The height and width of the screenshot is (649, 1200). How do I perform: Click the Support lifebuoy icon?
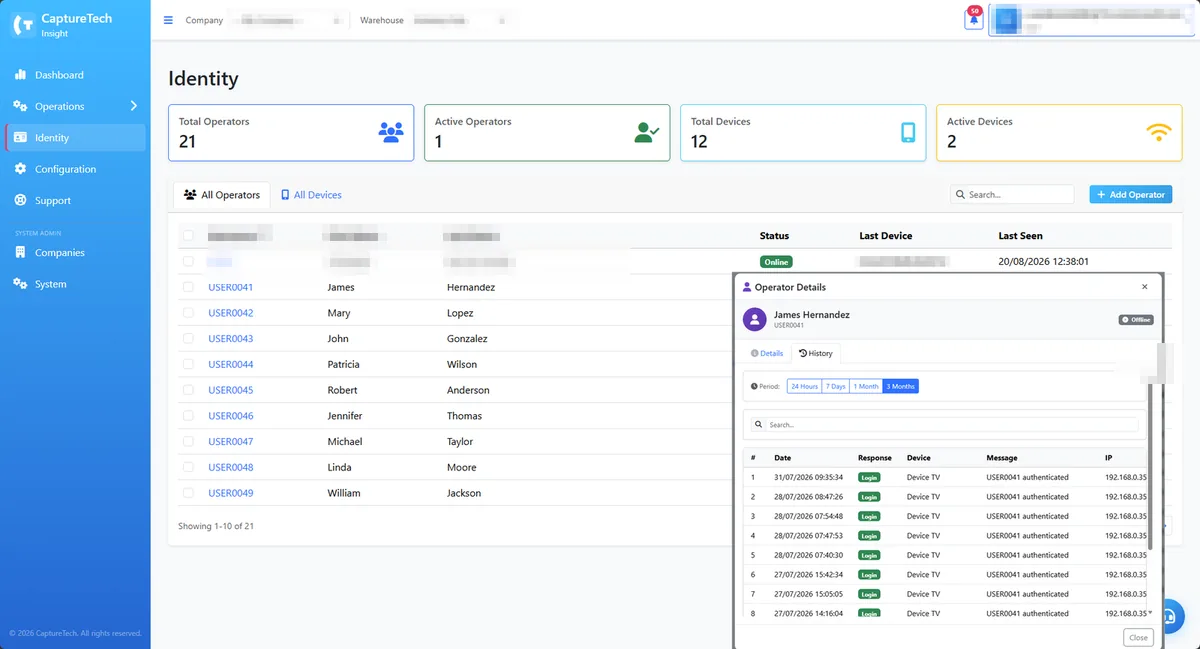click(x=20, y=200)
